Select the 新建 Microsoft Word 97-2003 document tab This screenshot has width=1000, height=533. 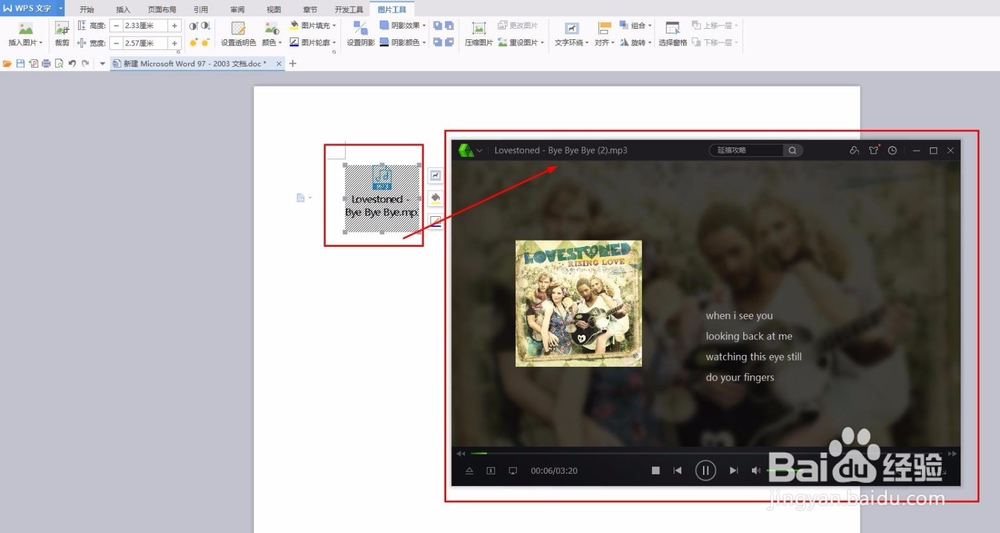195,64
